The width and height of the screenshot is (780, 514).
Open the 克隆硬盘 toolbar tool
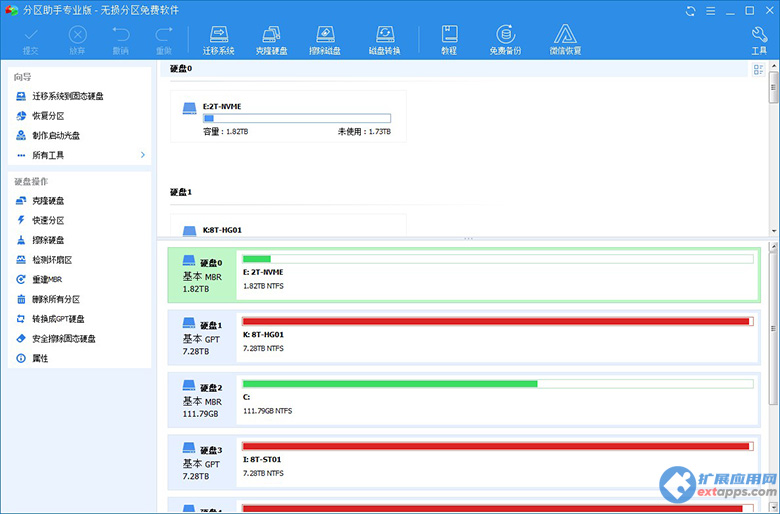click(x=272, y=41)
